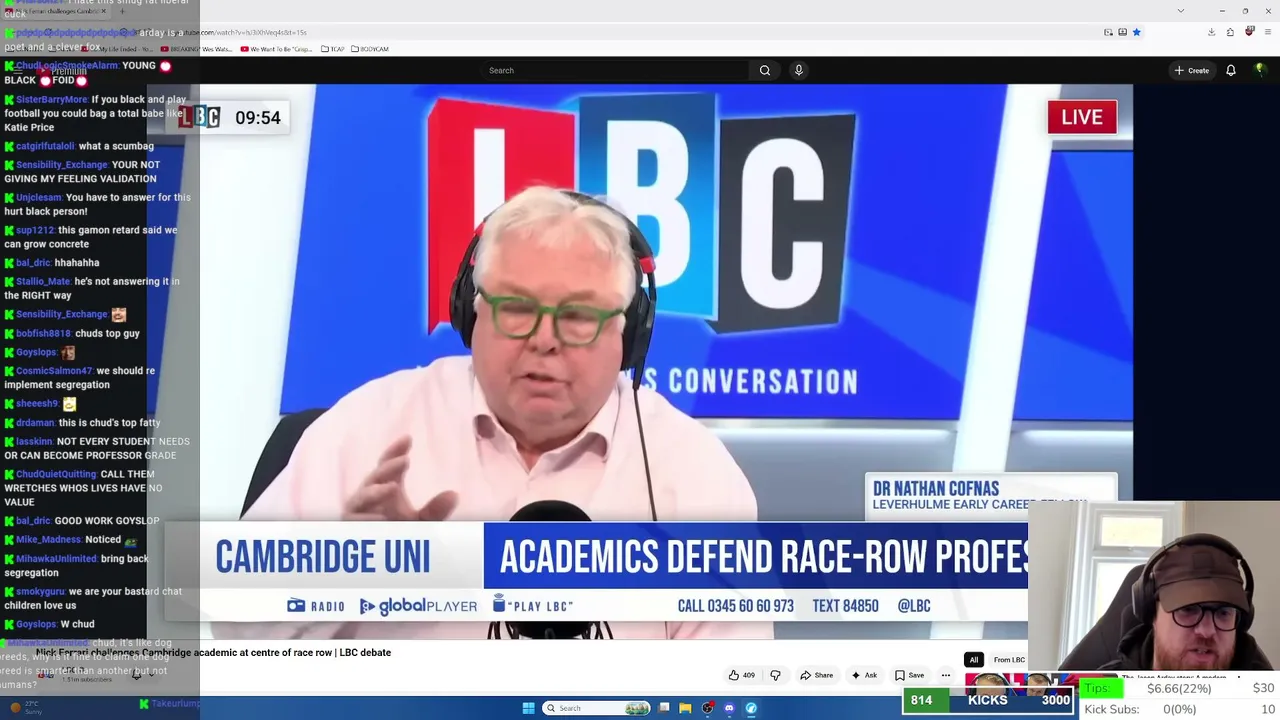Click the Ask button under the video
This screenshot has height=720, width=1280.
coord(864,675)
